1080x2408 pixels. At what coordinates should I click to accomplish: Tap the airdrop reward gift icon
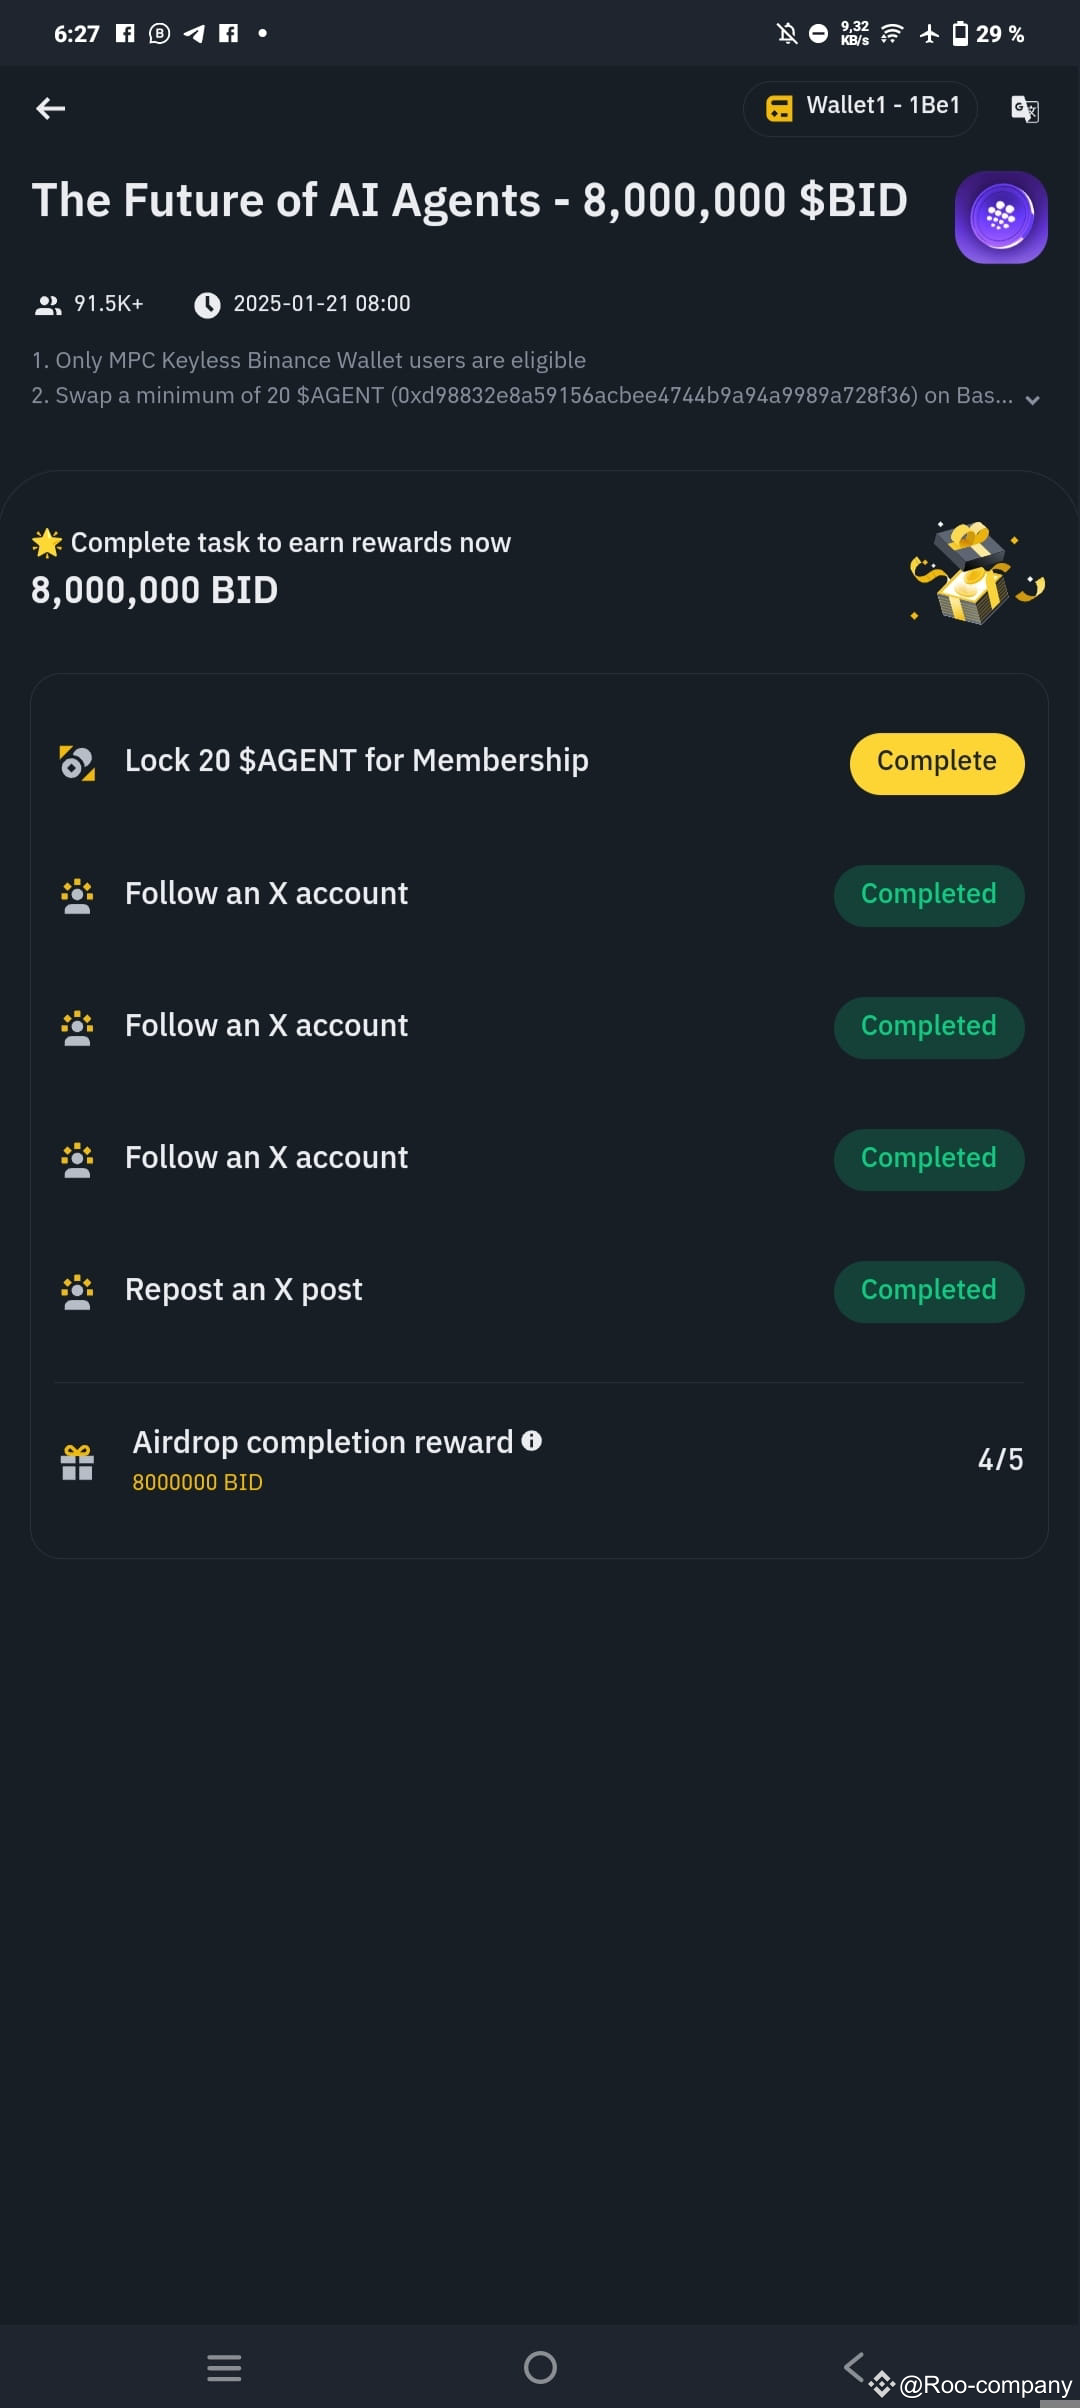77,1462
